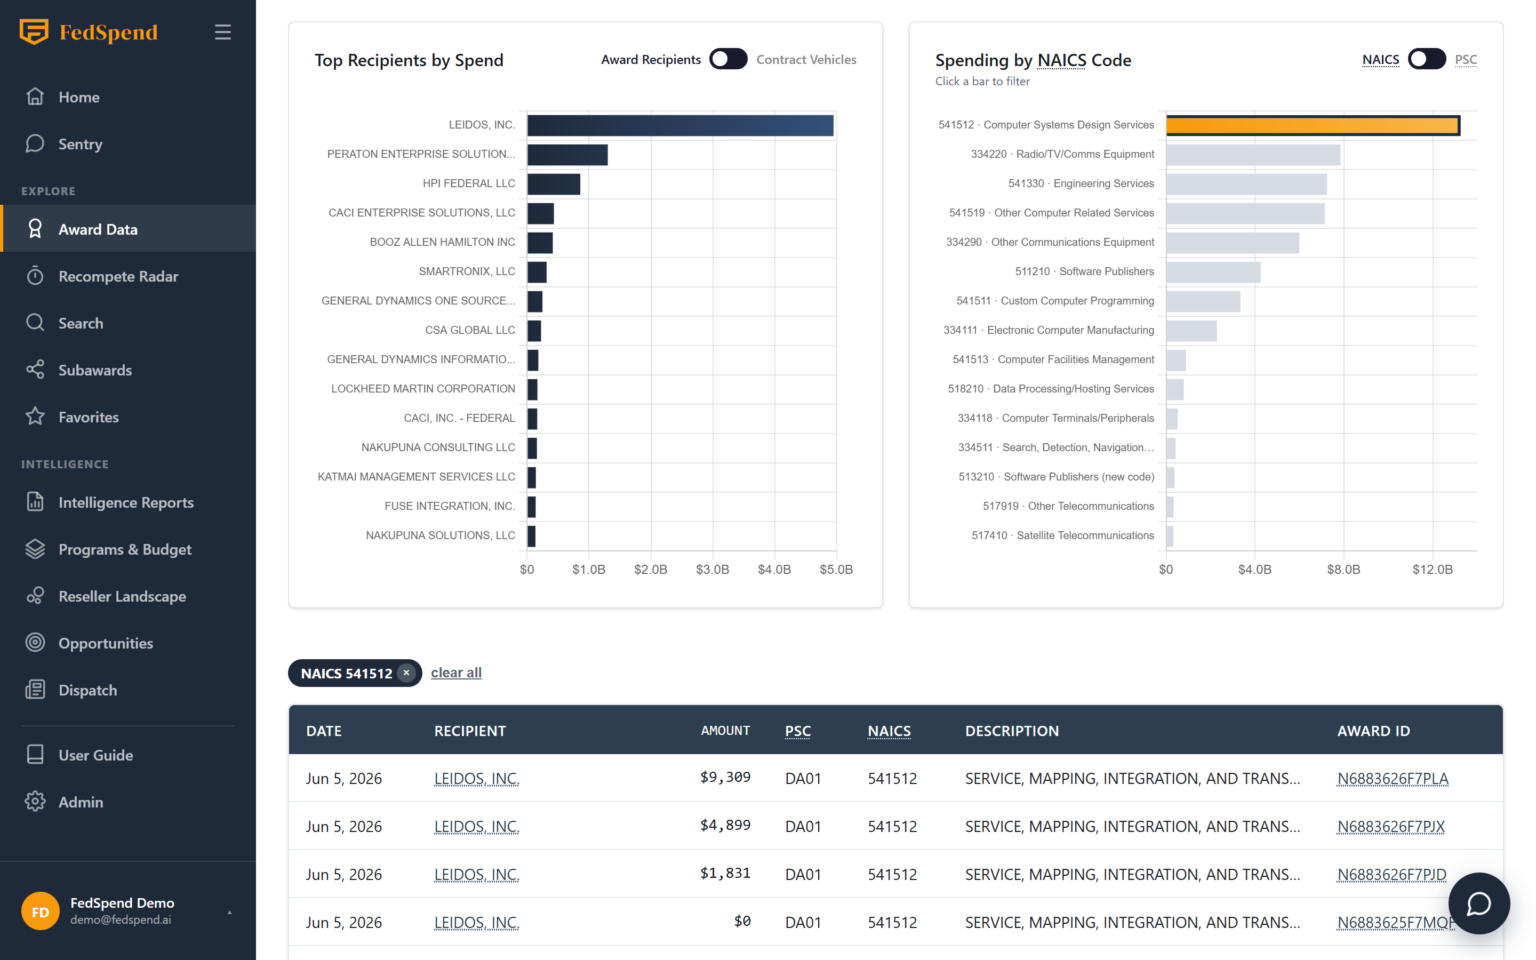Click the PSC label beside chart toggle
The height and width of the screenshot is (960, 1536).
1465,60
